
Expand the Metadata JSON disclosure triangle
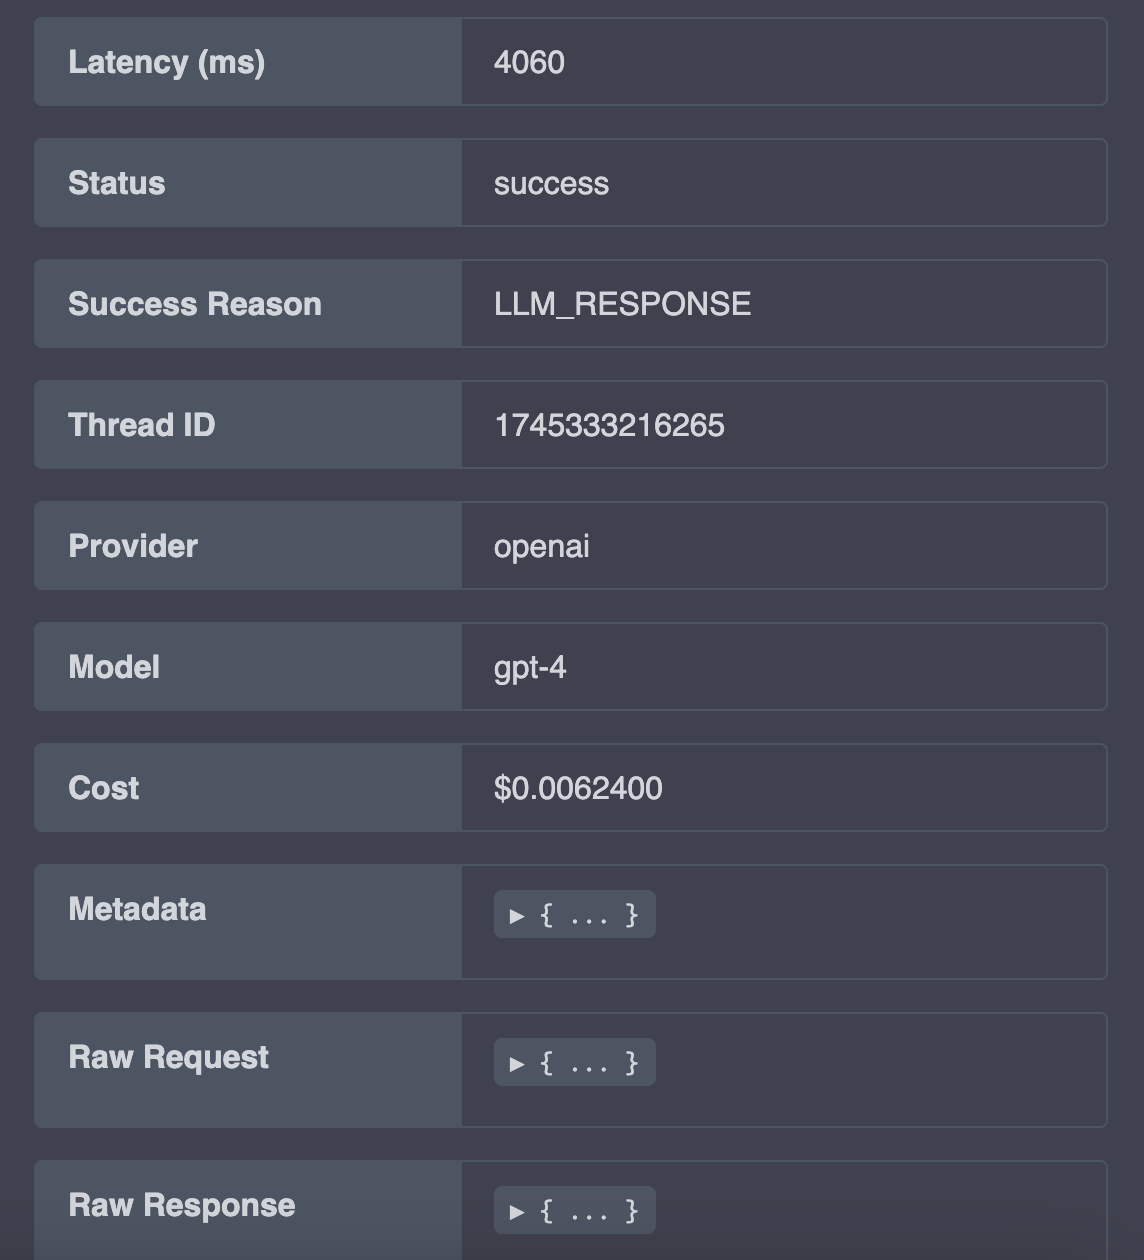coord(517,915)
